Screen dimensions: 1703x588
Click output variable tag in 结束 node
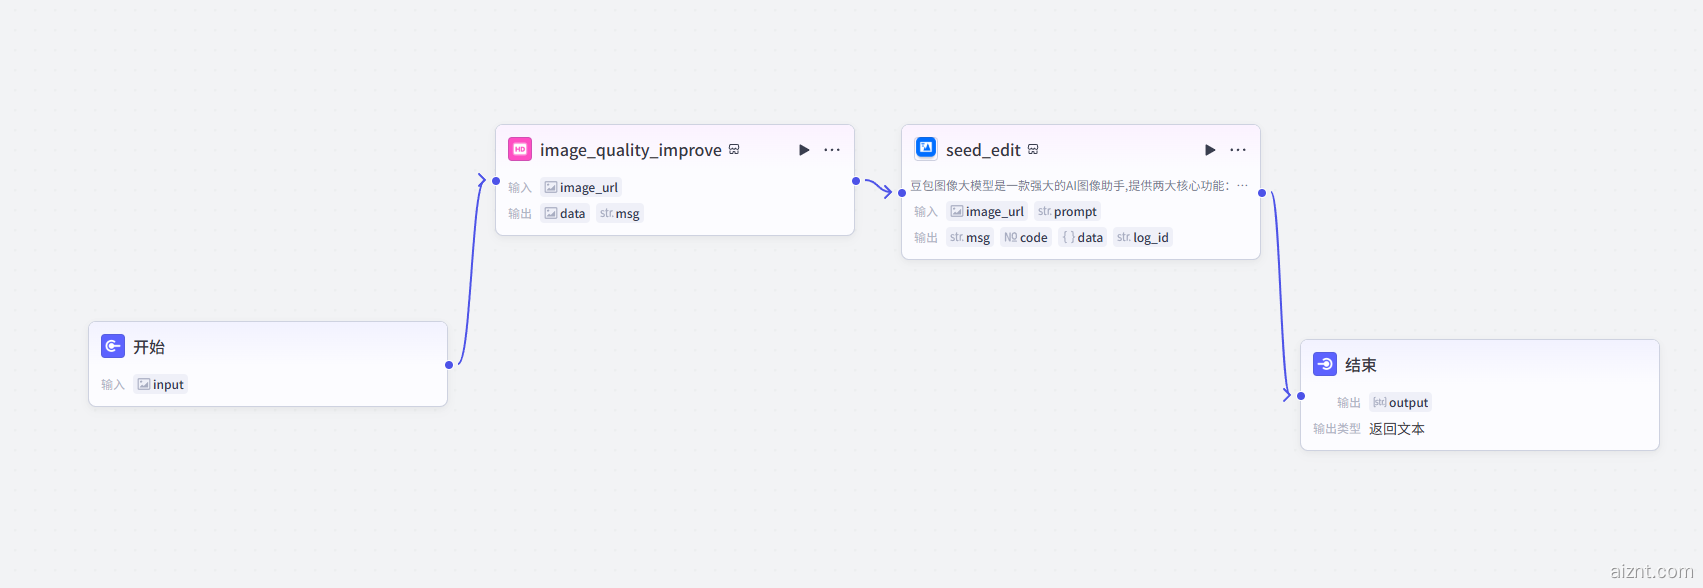(x=1400, y=402)
